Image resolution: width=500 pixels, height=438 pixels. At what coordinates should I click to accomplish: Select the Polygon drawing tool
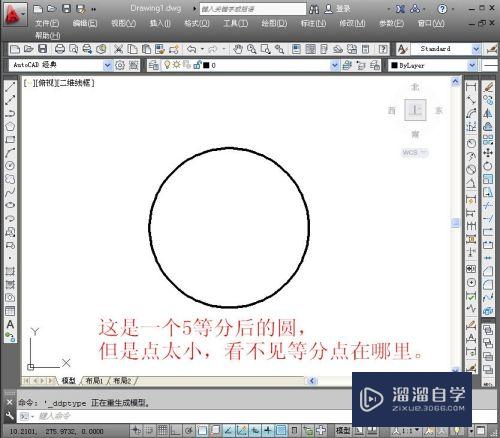point(10,126)
